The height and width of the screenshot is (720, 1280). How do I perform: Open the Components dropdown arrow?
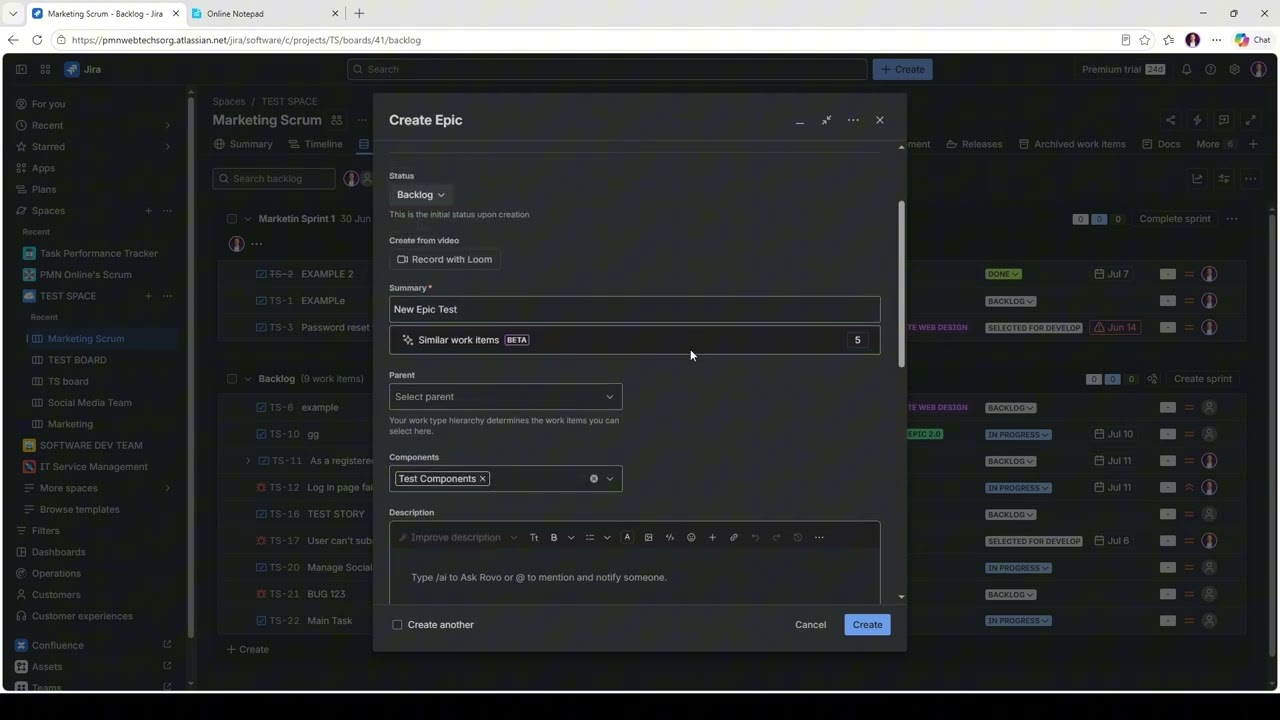coord(610,479)
